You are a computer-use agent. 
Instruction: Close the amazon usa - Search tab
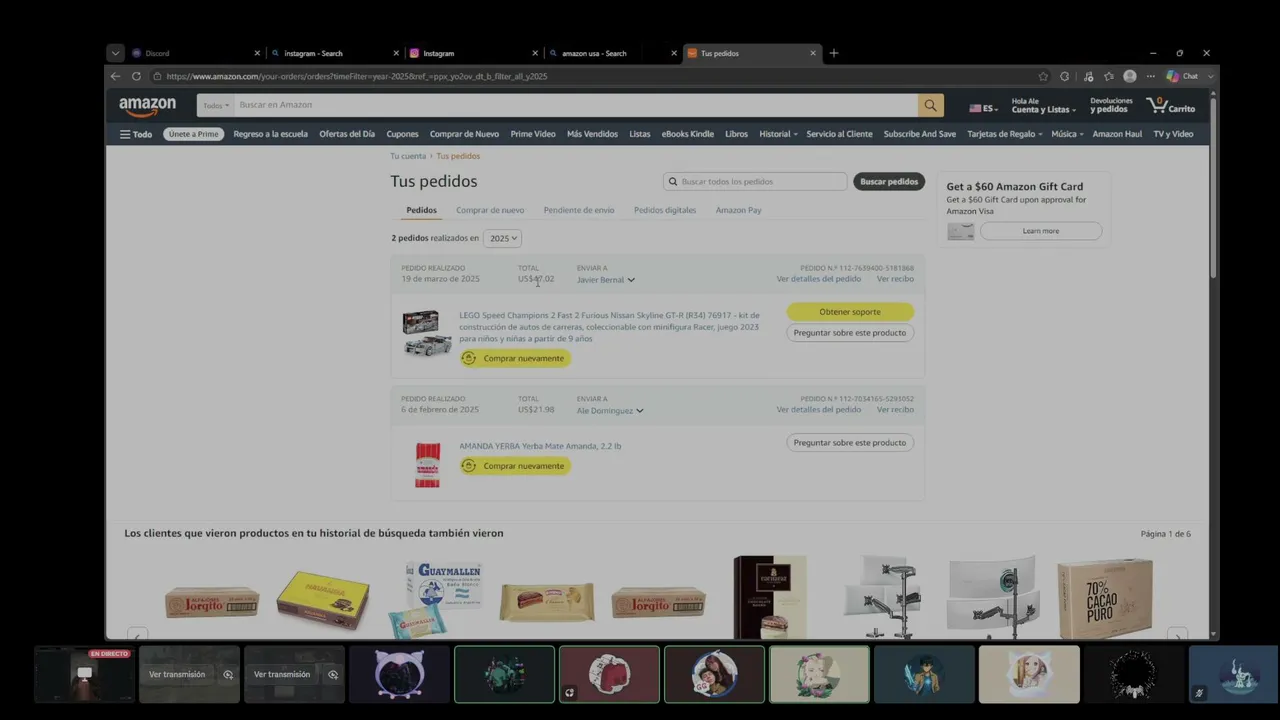pos(674,53)
